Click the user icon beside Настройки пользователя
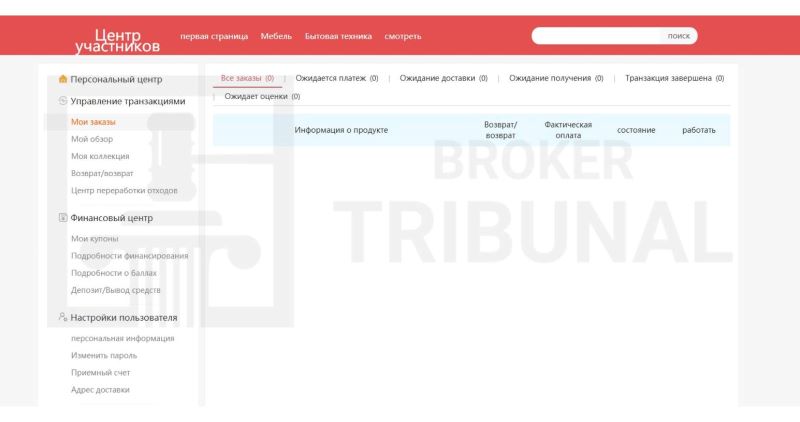The height and width of the screenshot is (422, 800). coord(63,318)
